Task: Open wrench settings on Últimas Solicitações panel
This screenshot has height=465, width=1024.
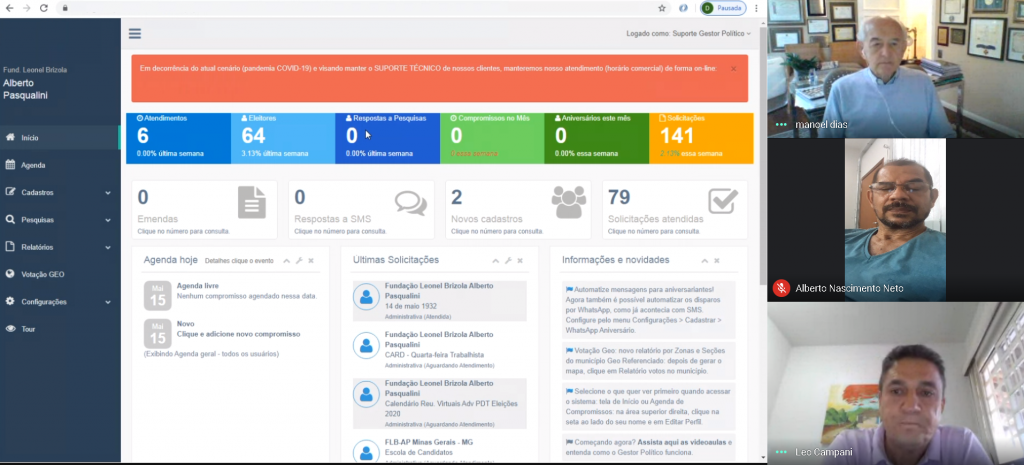Action: (507, 260)
